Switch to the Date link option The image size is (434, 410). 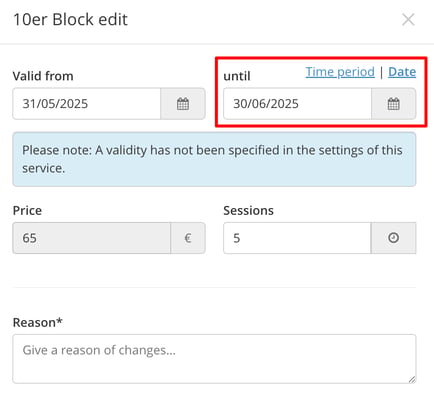click(402, 72)
